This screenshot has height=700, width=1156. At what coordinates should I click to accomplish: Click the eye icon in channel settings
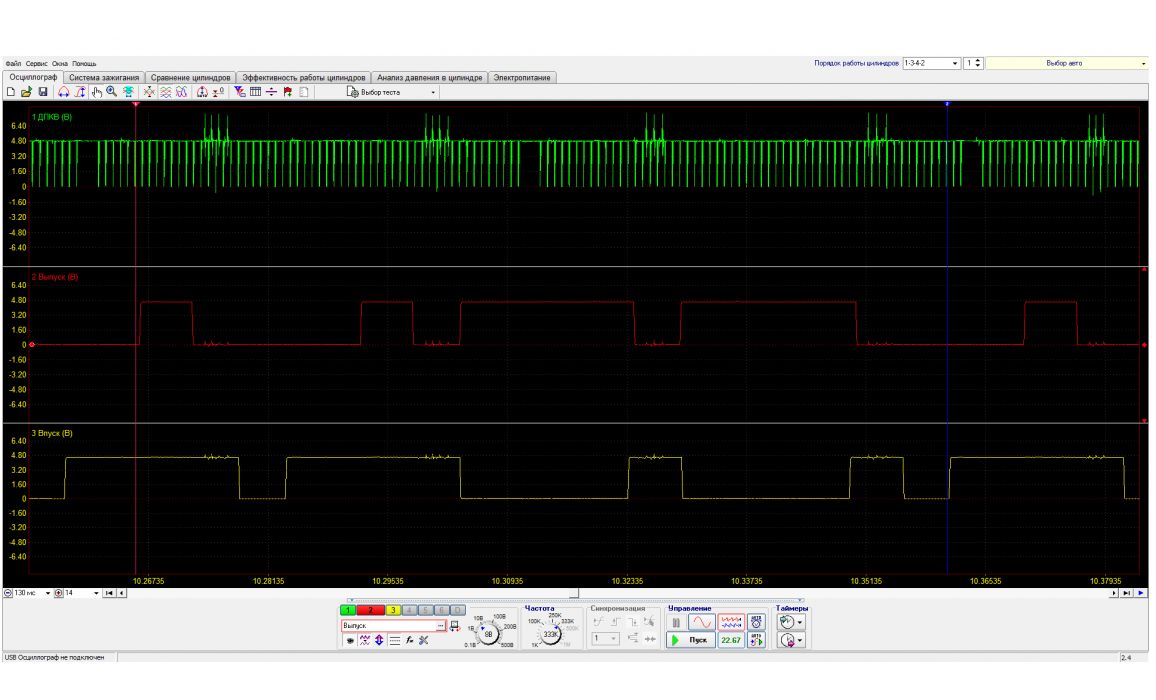point(350,640)
